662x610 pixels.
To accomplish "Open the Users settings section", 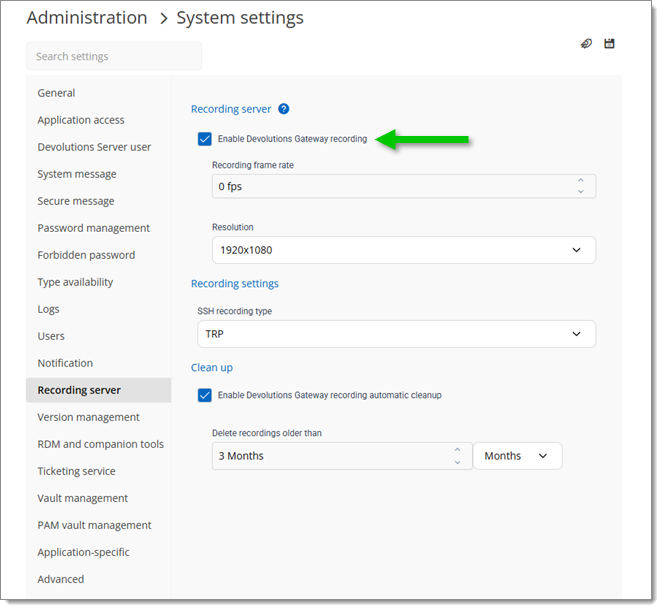I will click(98, 336).
